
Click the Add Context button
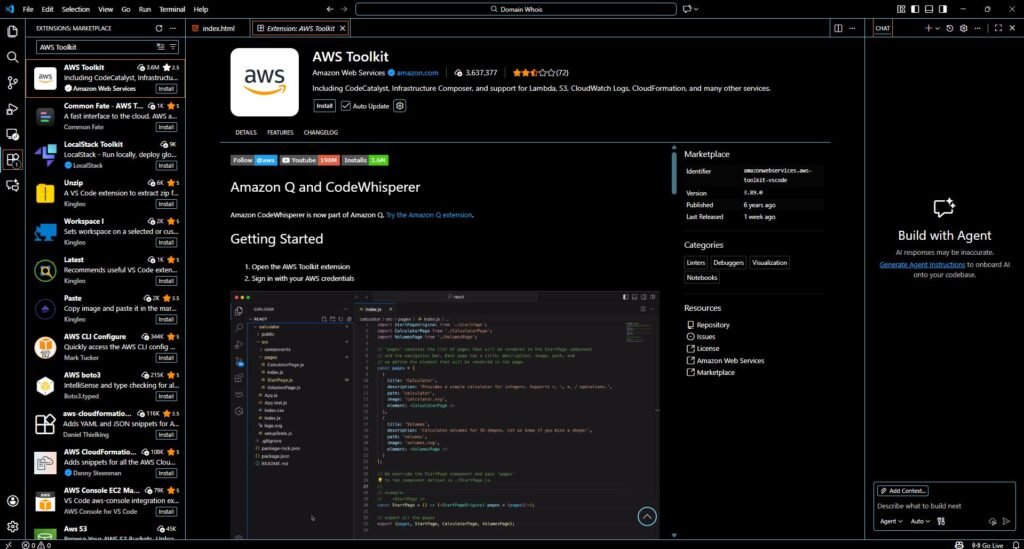pos(903,490)
